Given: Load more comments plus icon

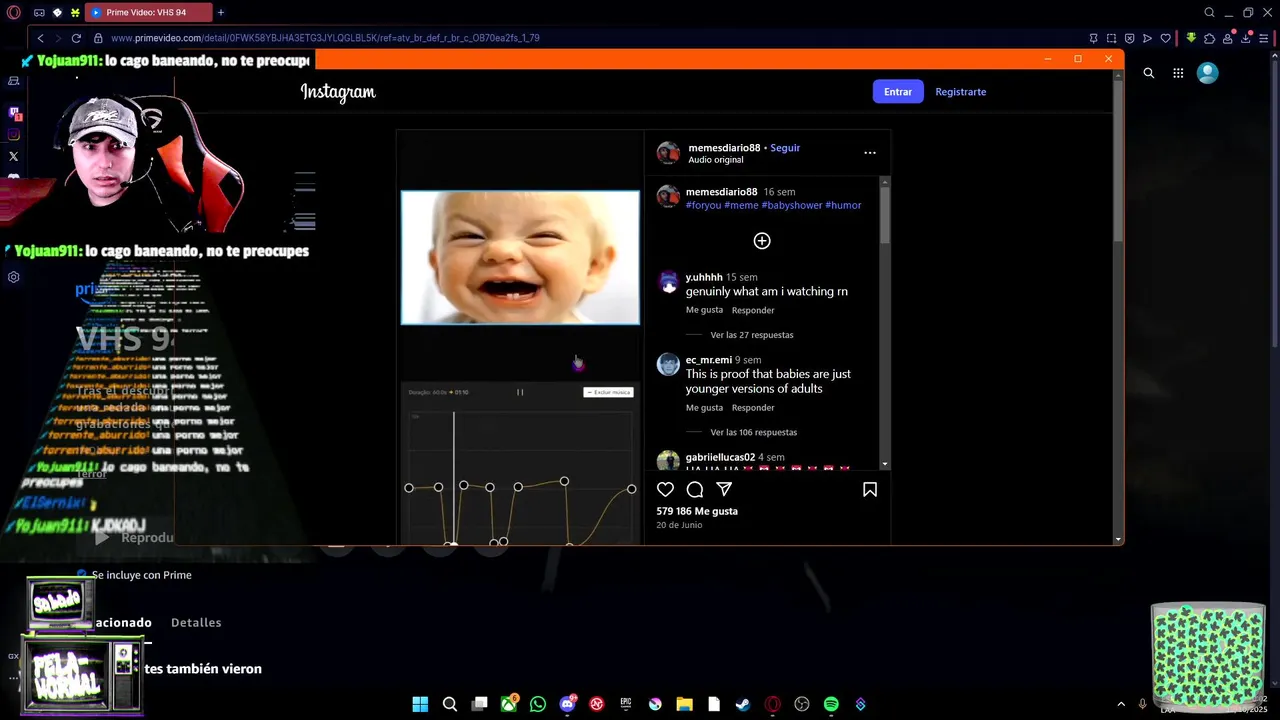Looking at the screenshot, I should click(x=762, y=241).
